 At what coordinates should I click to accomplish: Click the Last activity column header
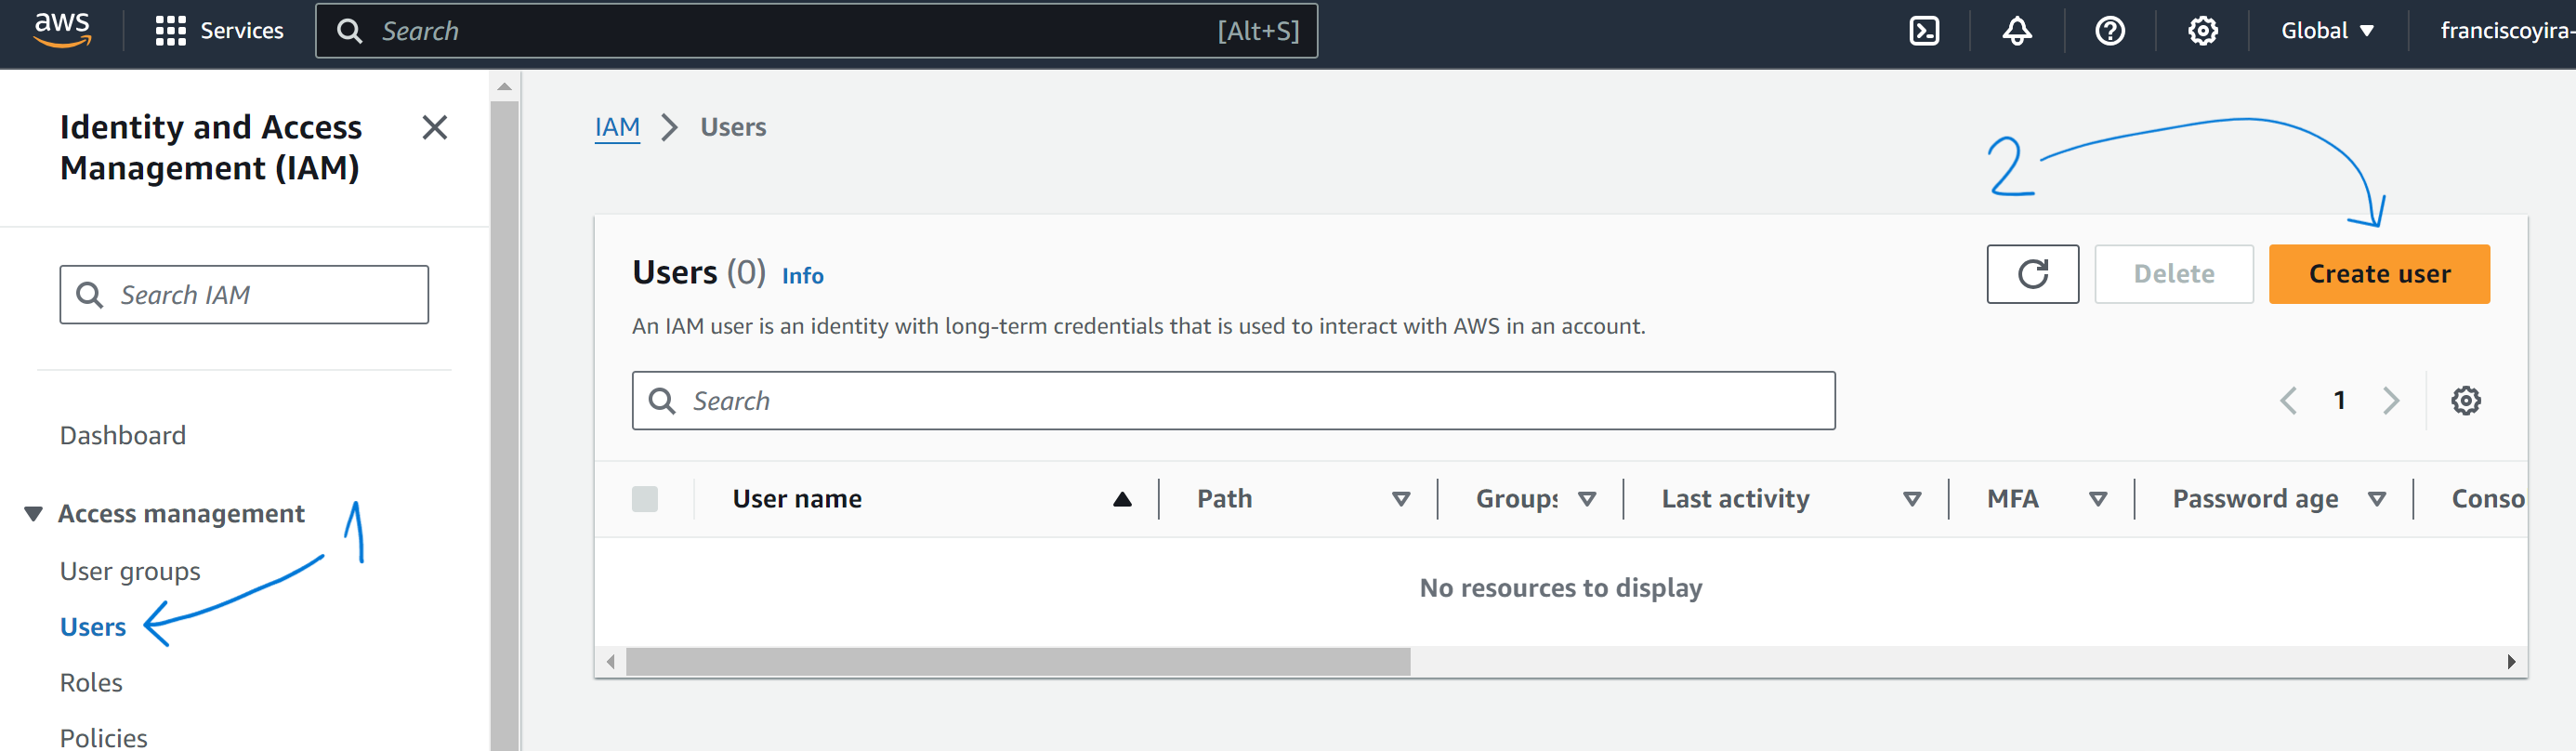pos(1735,499)
